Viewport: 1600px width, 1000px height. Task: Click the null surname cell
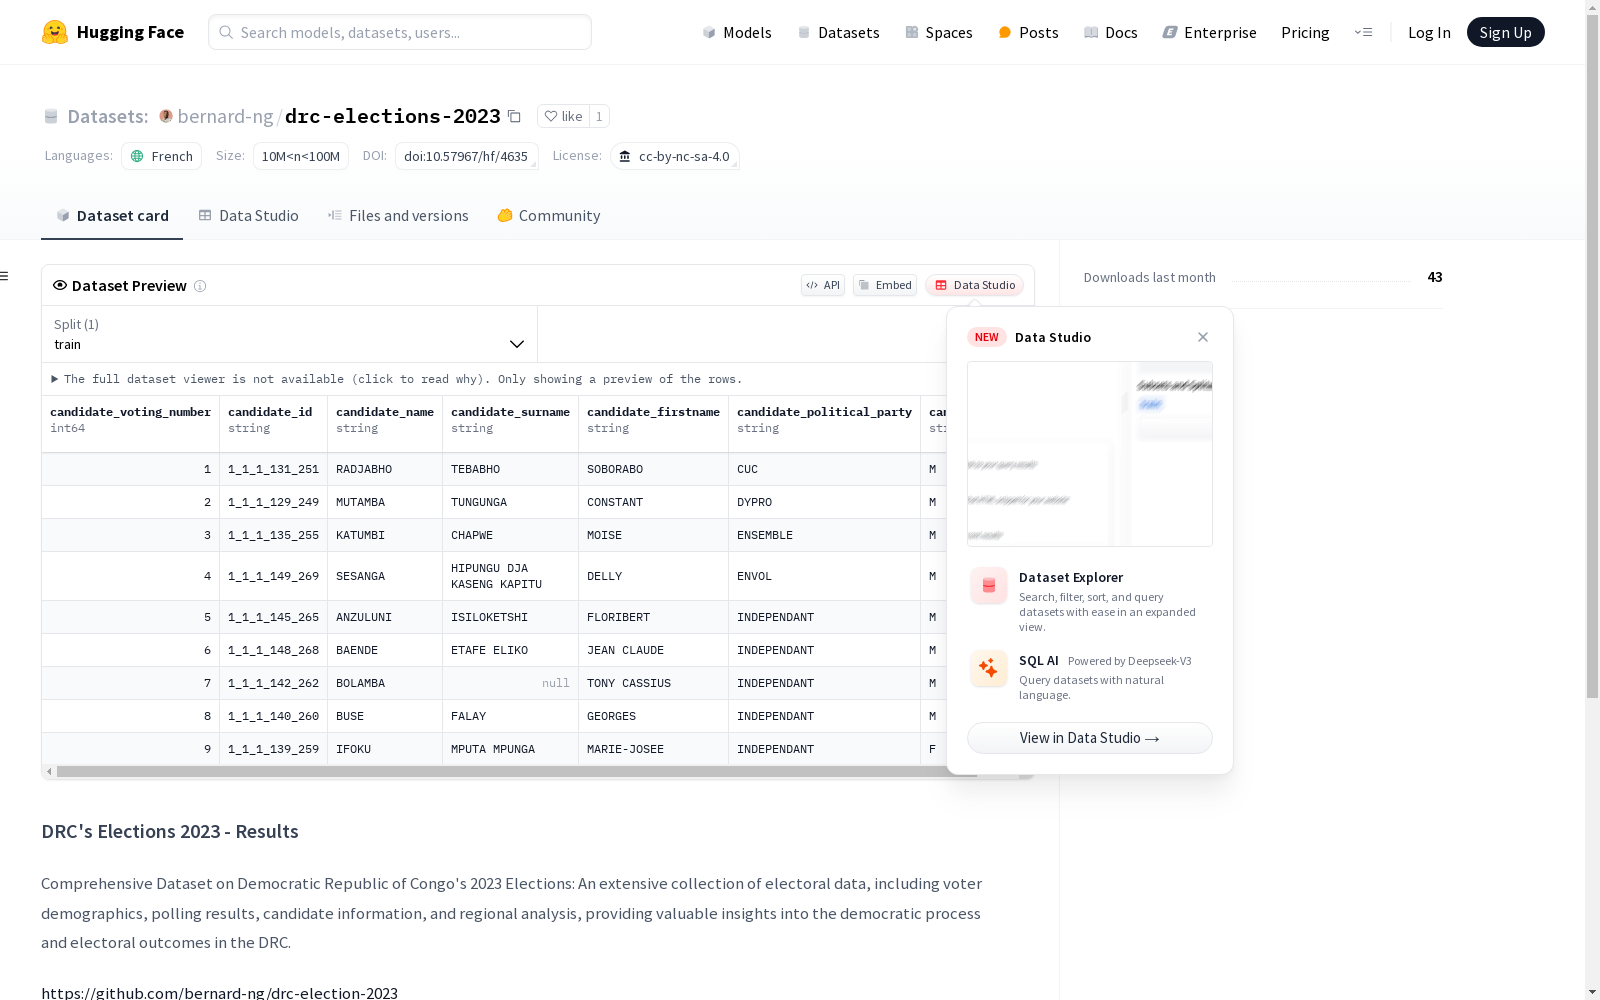click(510, 683)
